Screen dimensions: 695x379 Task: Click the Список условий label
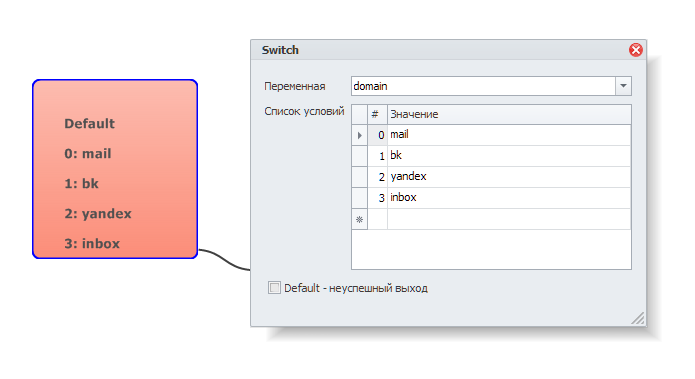pyautogui.click(x=304, y=111)
